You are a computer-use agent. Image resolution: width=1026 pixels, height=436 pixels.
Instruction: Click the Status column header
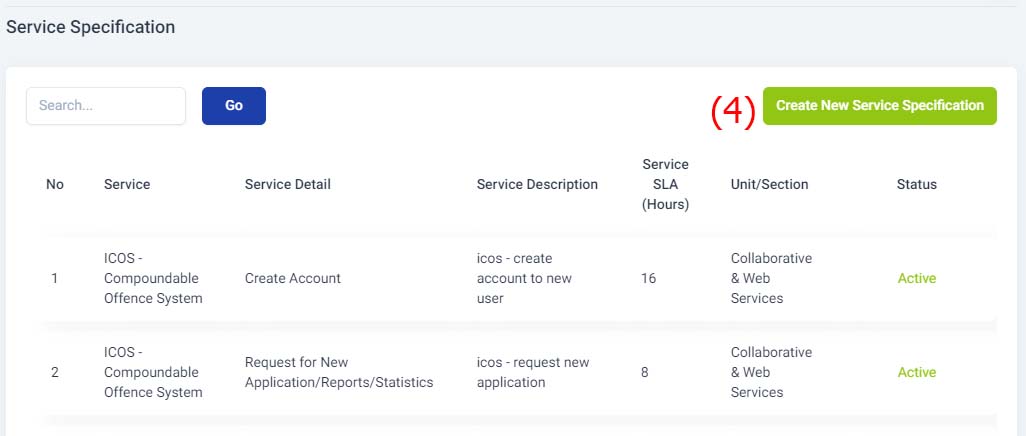coord(917,185)
